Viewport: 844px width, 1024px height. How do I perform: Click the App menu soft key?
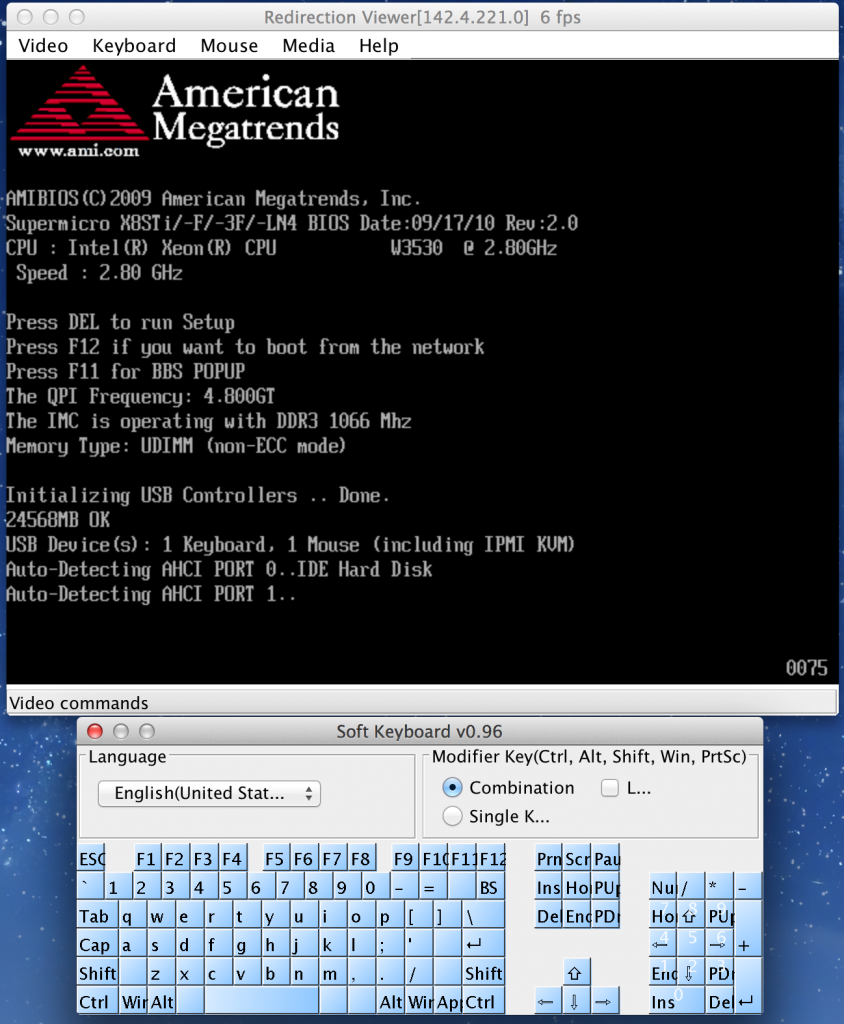[449, 1001]
